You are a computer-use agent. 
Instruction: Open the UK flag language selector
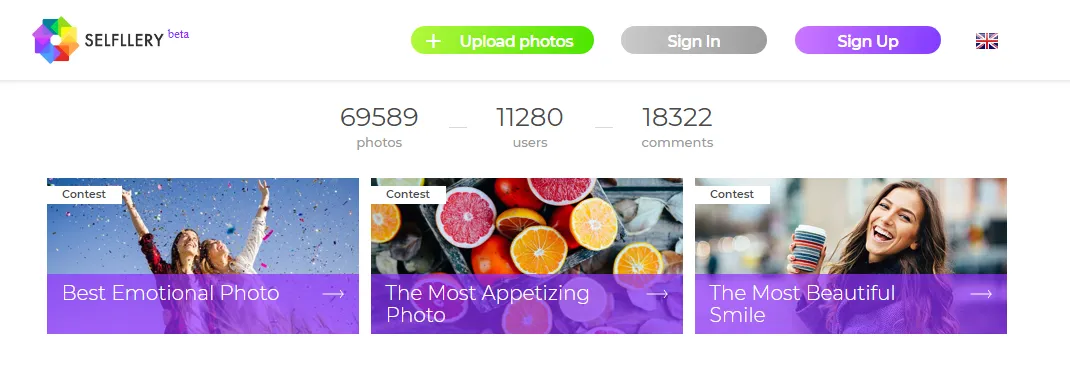[987, 41]
